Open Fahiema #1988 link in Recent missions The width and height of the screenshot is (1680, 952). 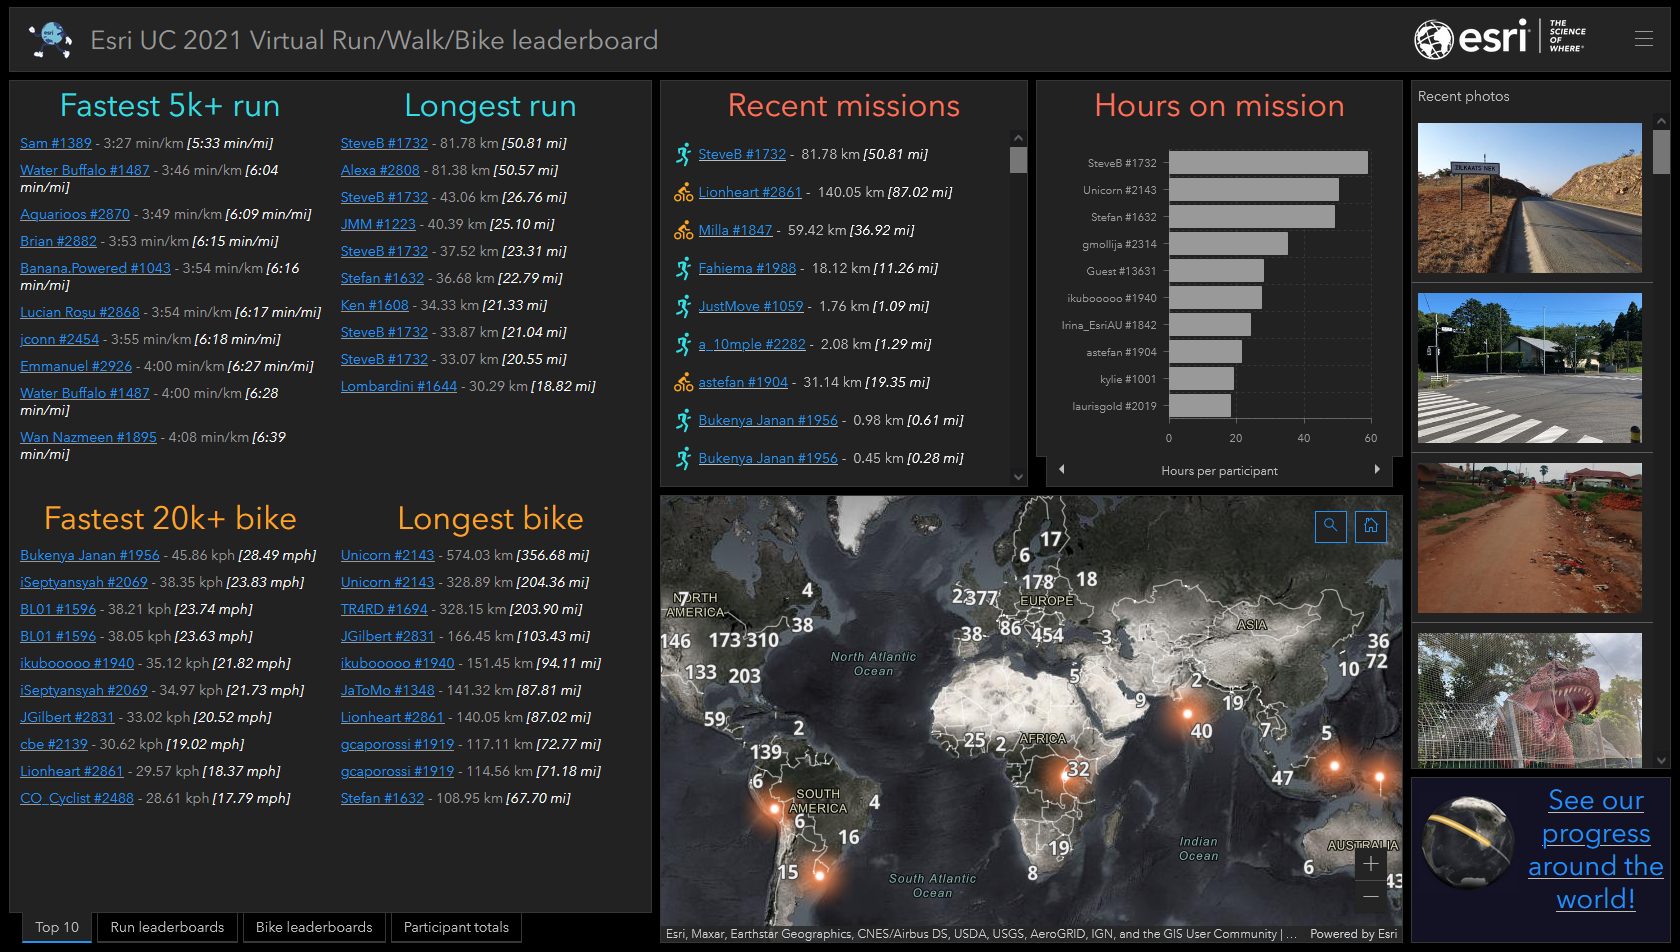(x=747, y=268)
